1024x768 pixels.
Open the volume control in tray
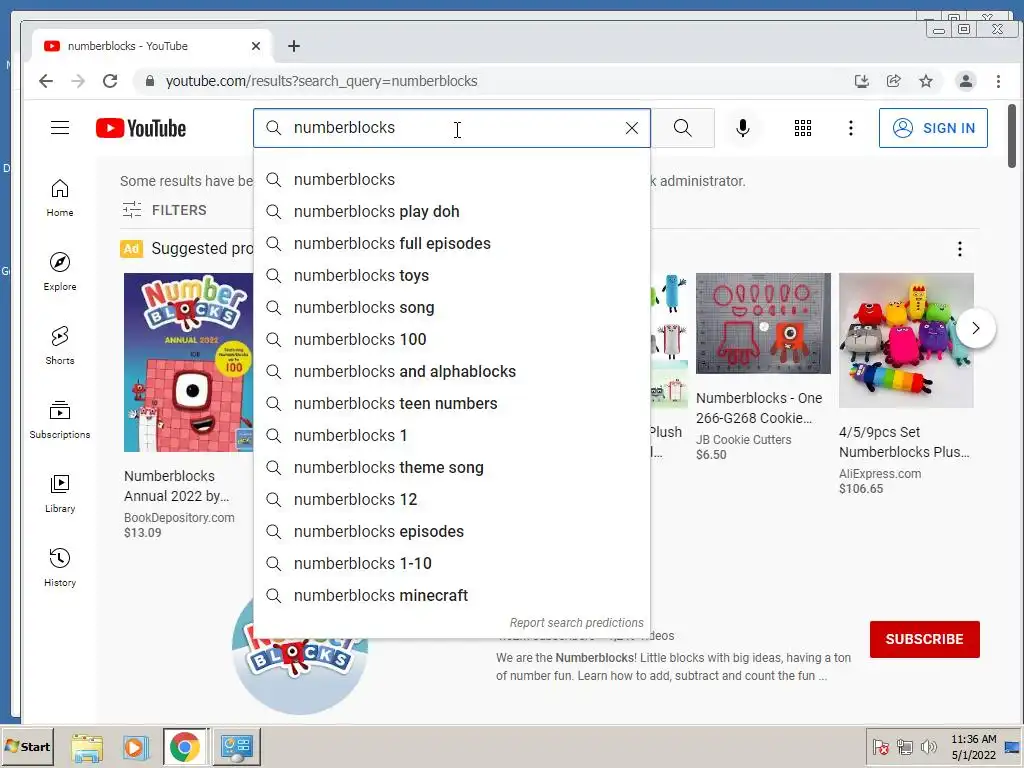pos(927,746)
